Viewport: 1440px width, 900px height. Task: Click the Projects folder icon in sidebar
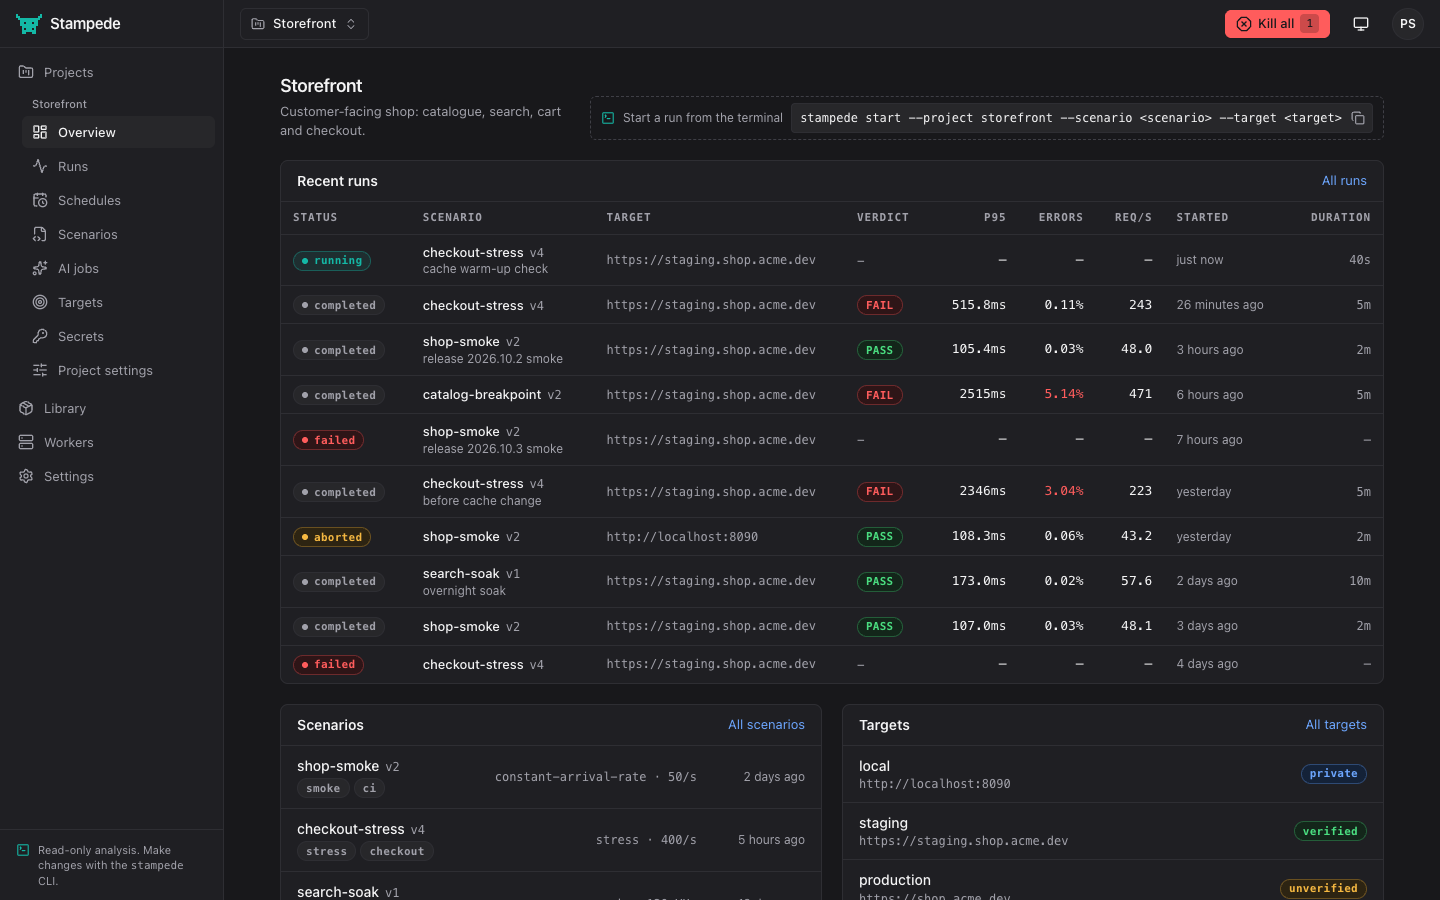26,72
